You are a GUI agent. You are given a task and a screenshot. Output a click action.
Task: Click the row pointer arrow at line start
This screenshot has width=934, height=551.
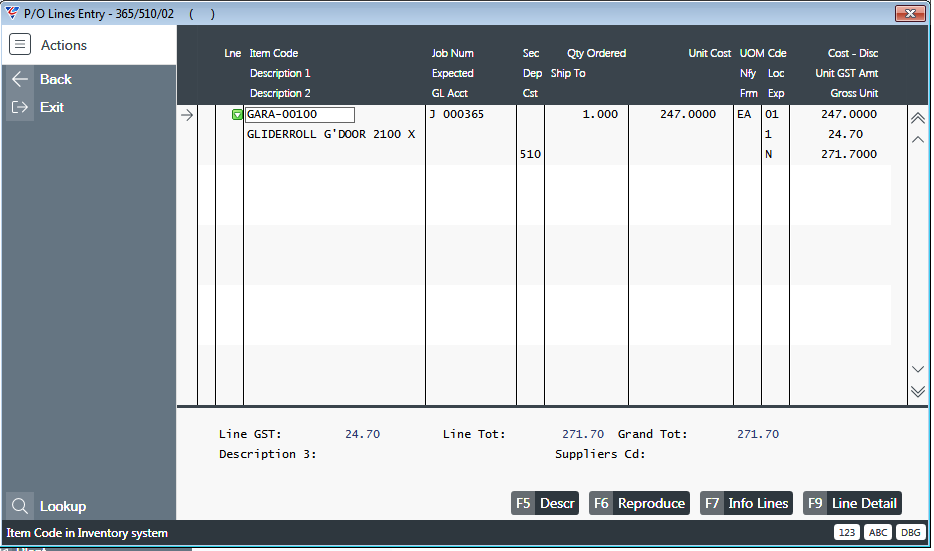tap(187, 115)
